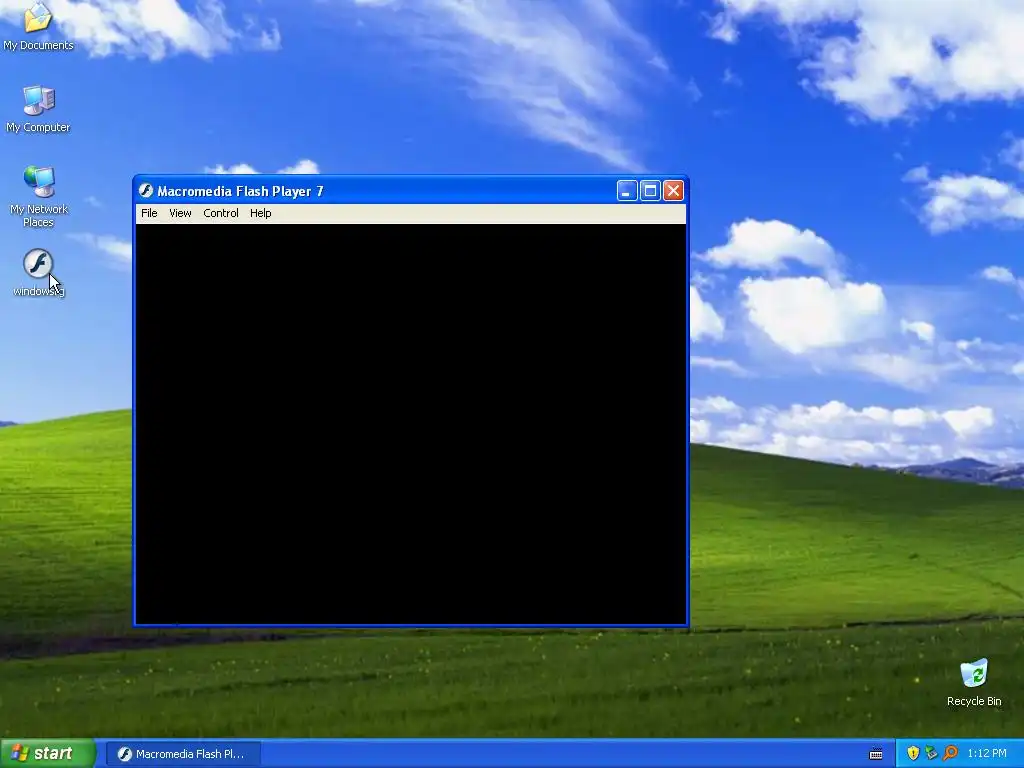Click the Macromedia Flash Player 7 title bar
This screenshot has height=768, width=1024.
[410, 191]
